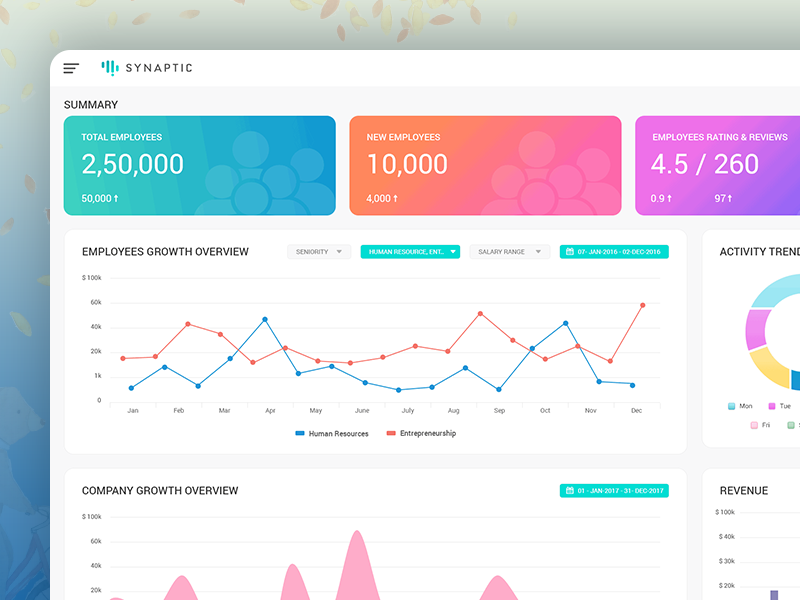Select the 07-Jan-2016 to 02-Dec-2016 date range
Viewport: 800px width, 600px height.
pyautogui.click(x=614, y=251)
